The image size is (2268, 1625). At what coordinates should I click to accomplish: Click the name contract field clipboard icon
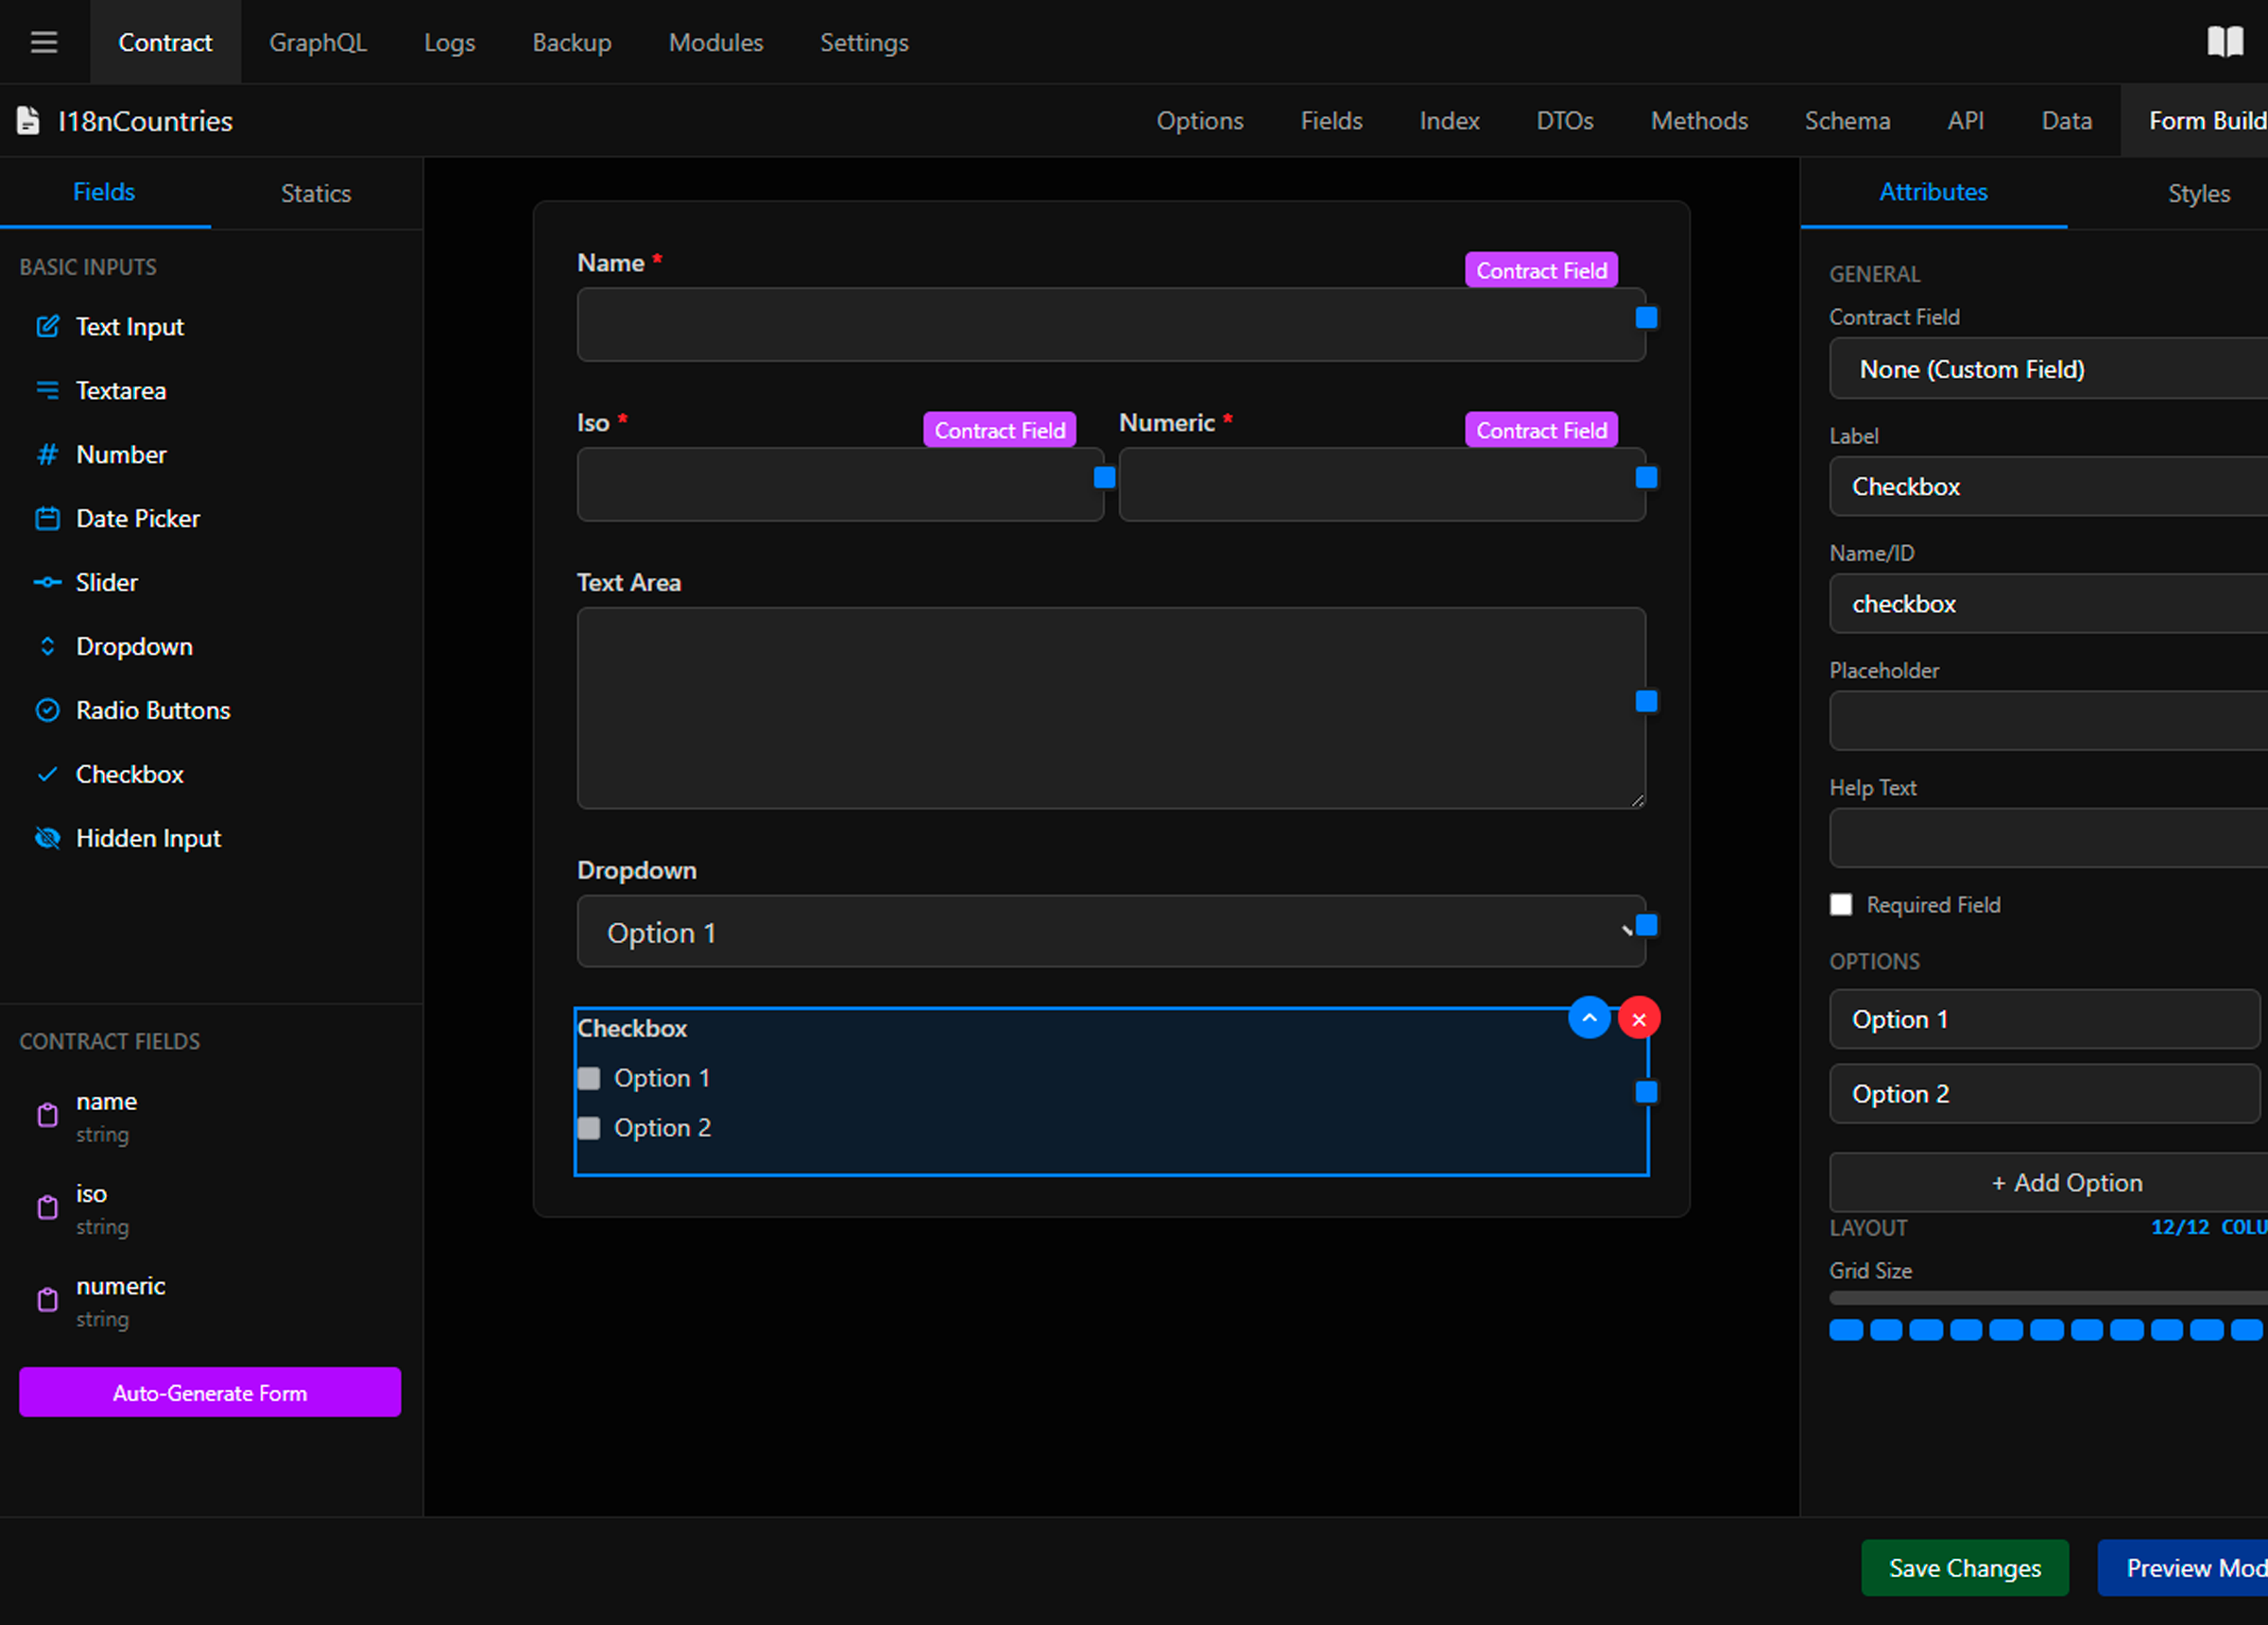[47, 1116]
